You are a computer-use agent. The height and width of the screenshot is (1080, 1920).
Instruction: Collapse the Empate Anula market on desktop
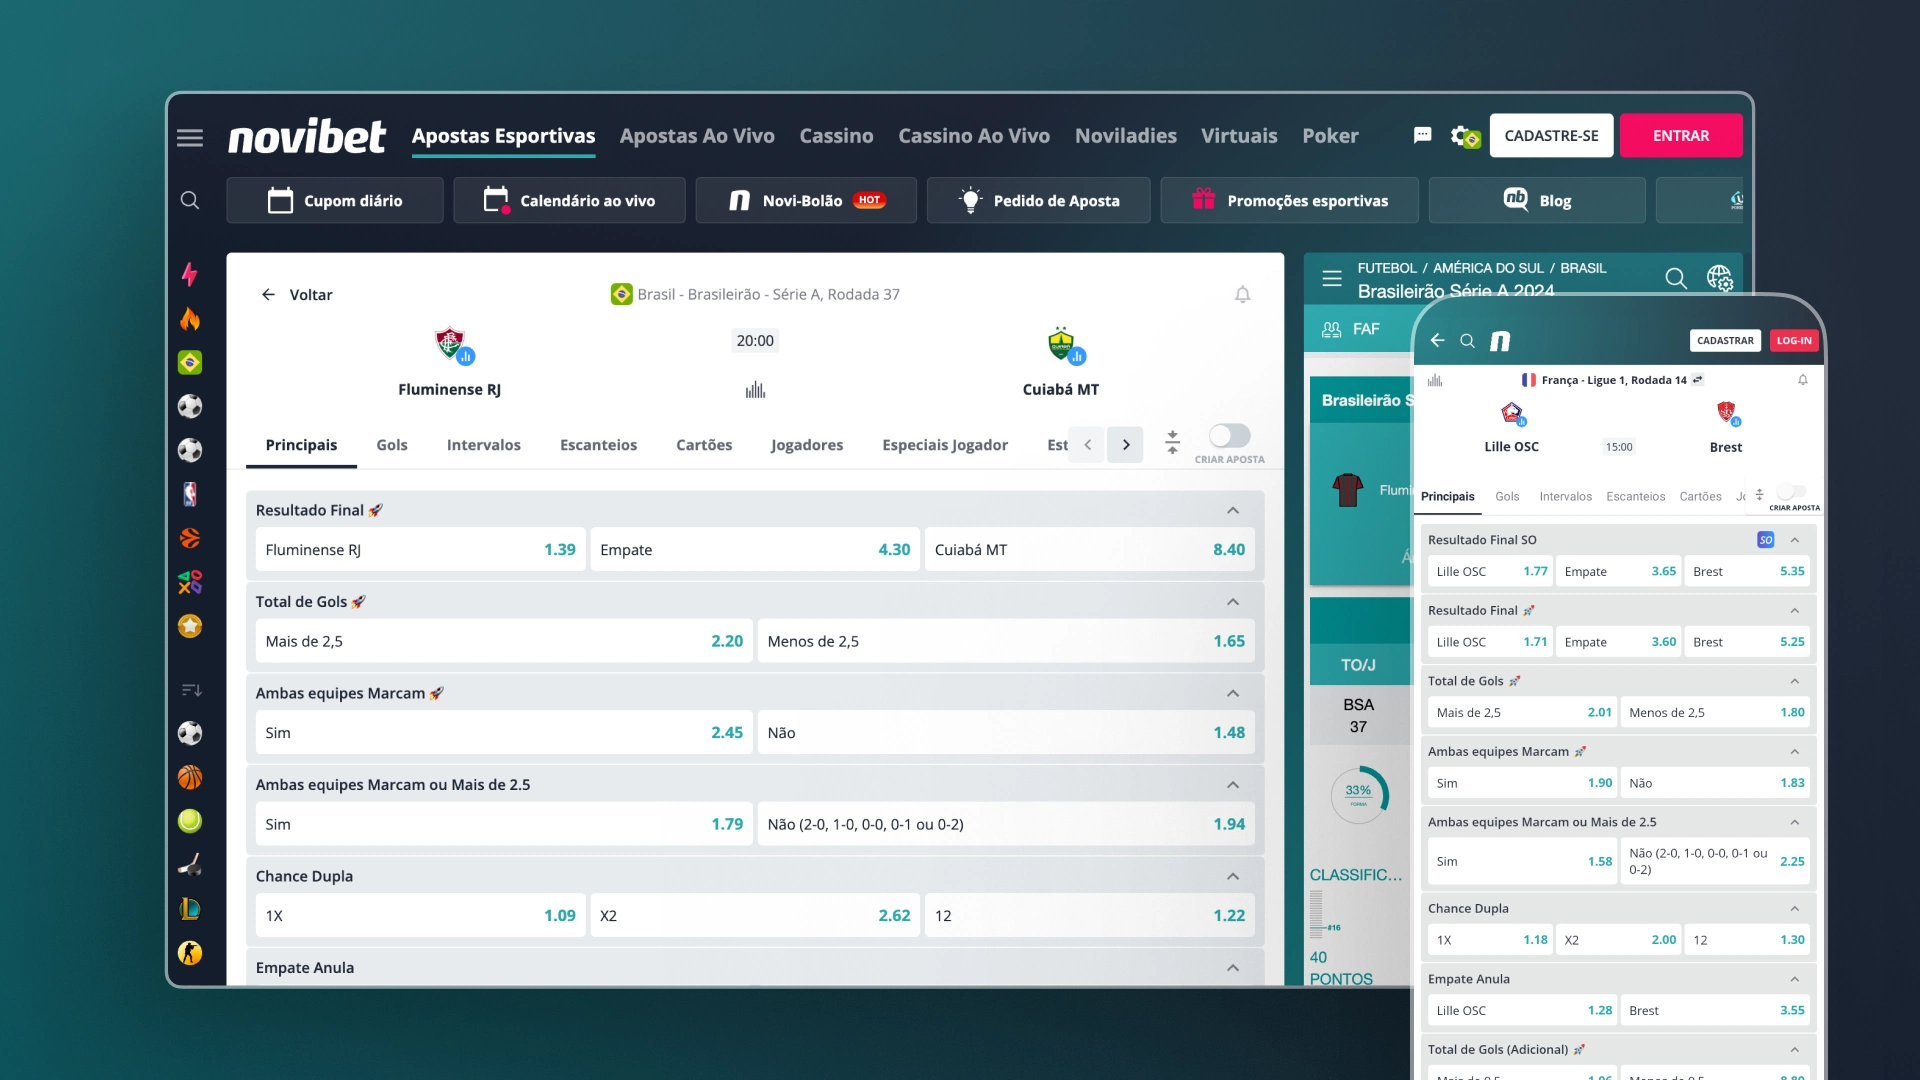pyautogui.click(x=1233, y=968)
